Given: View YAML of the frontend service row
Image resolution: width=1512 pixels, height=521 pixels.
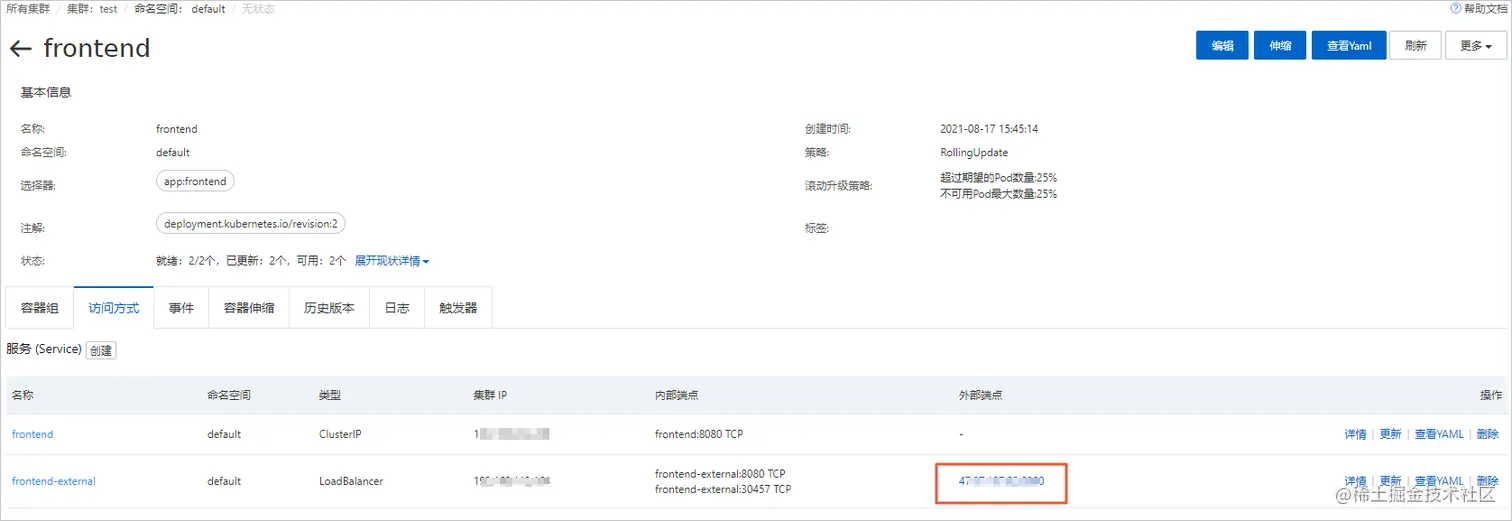Looking at the screenshot, I should (1439, 434).
